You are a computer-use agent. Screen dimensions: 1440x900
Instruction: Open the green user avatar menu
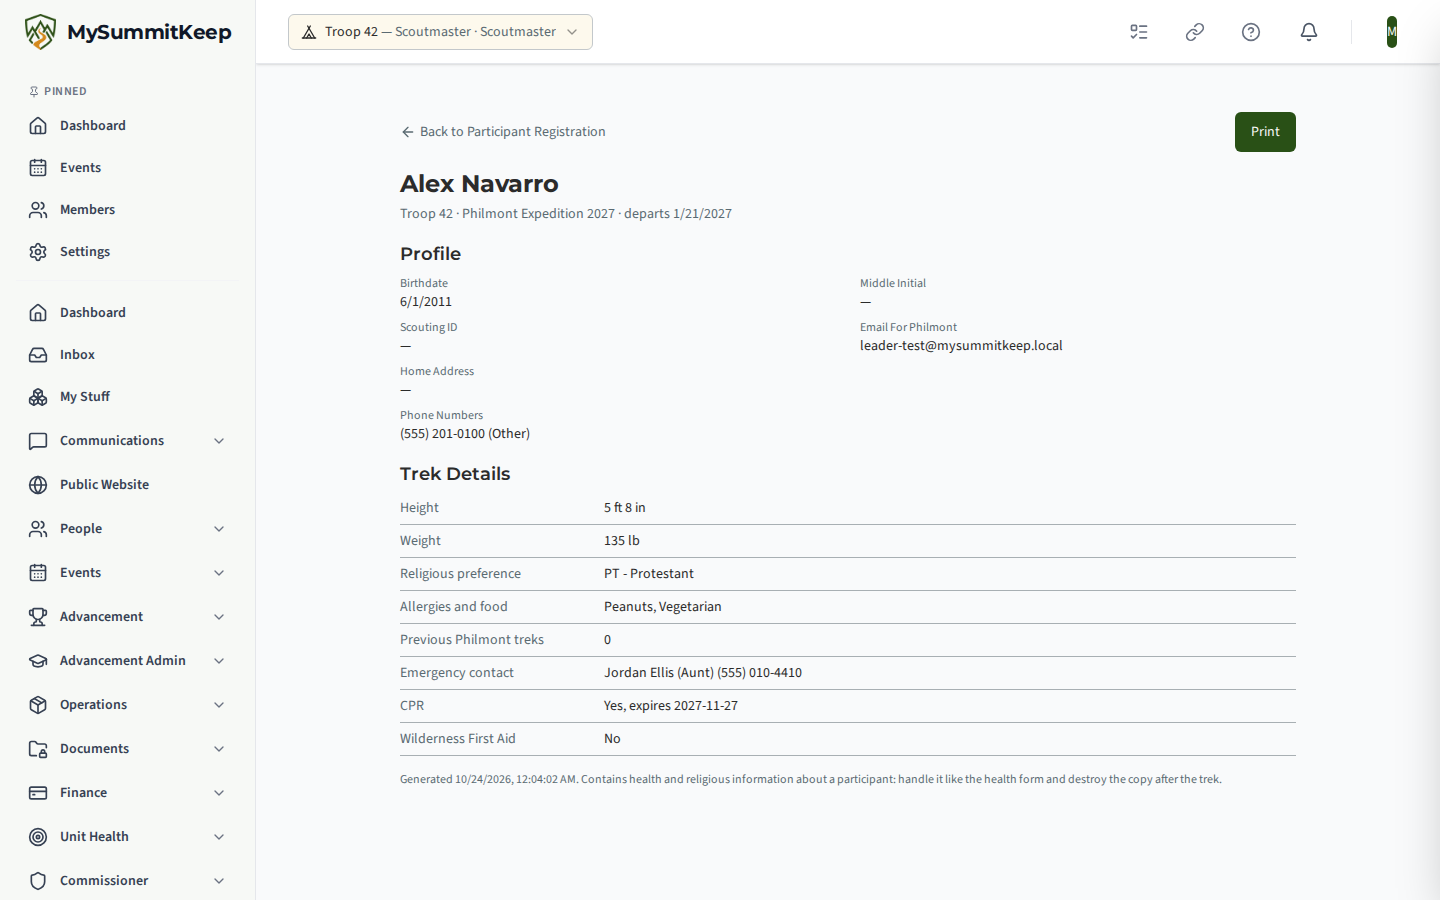point(1392,32)
